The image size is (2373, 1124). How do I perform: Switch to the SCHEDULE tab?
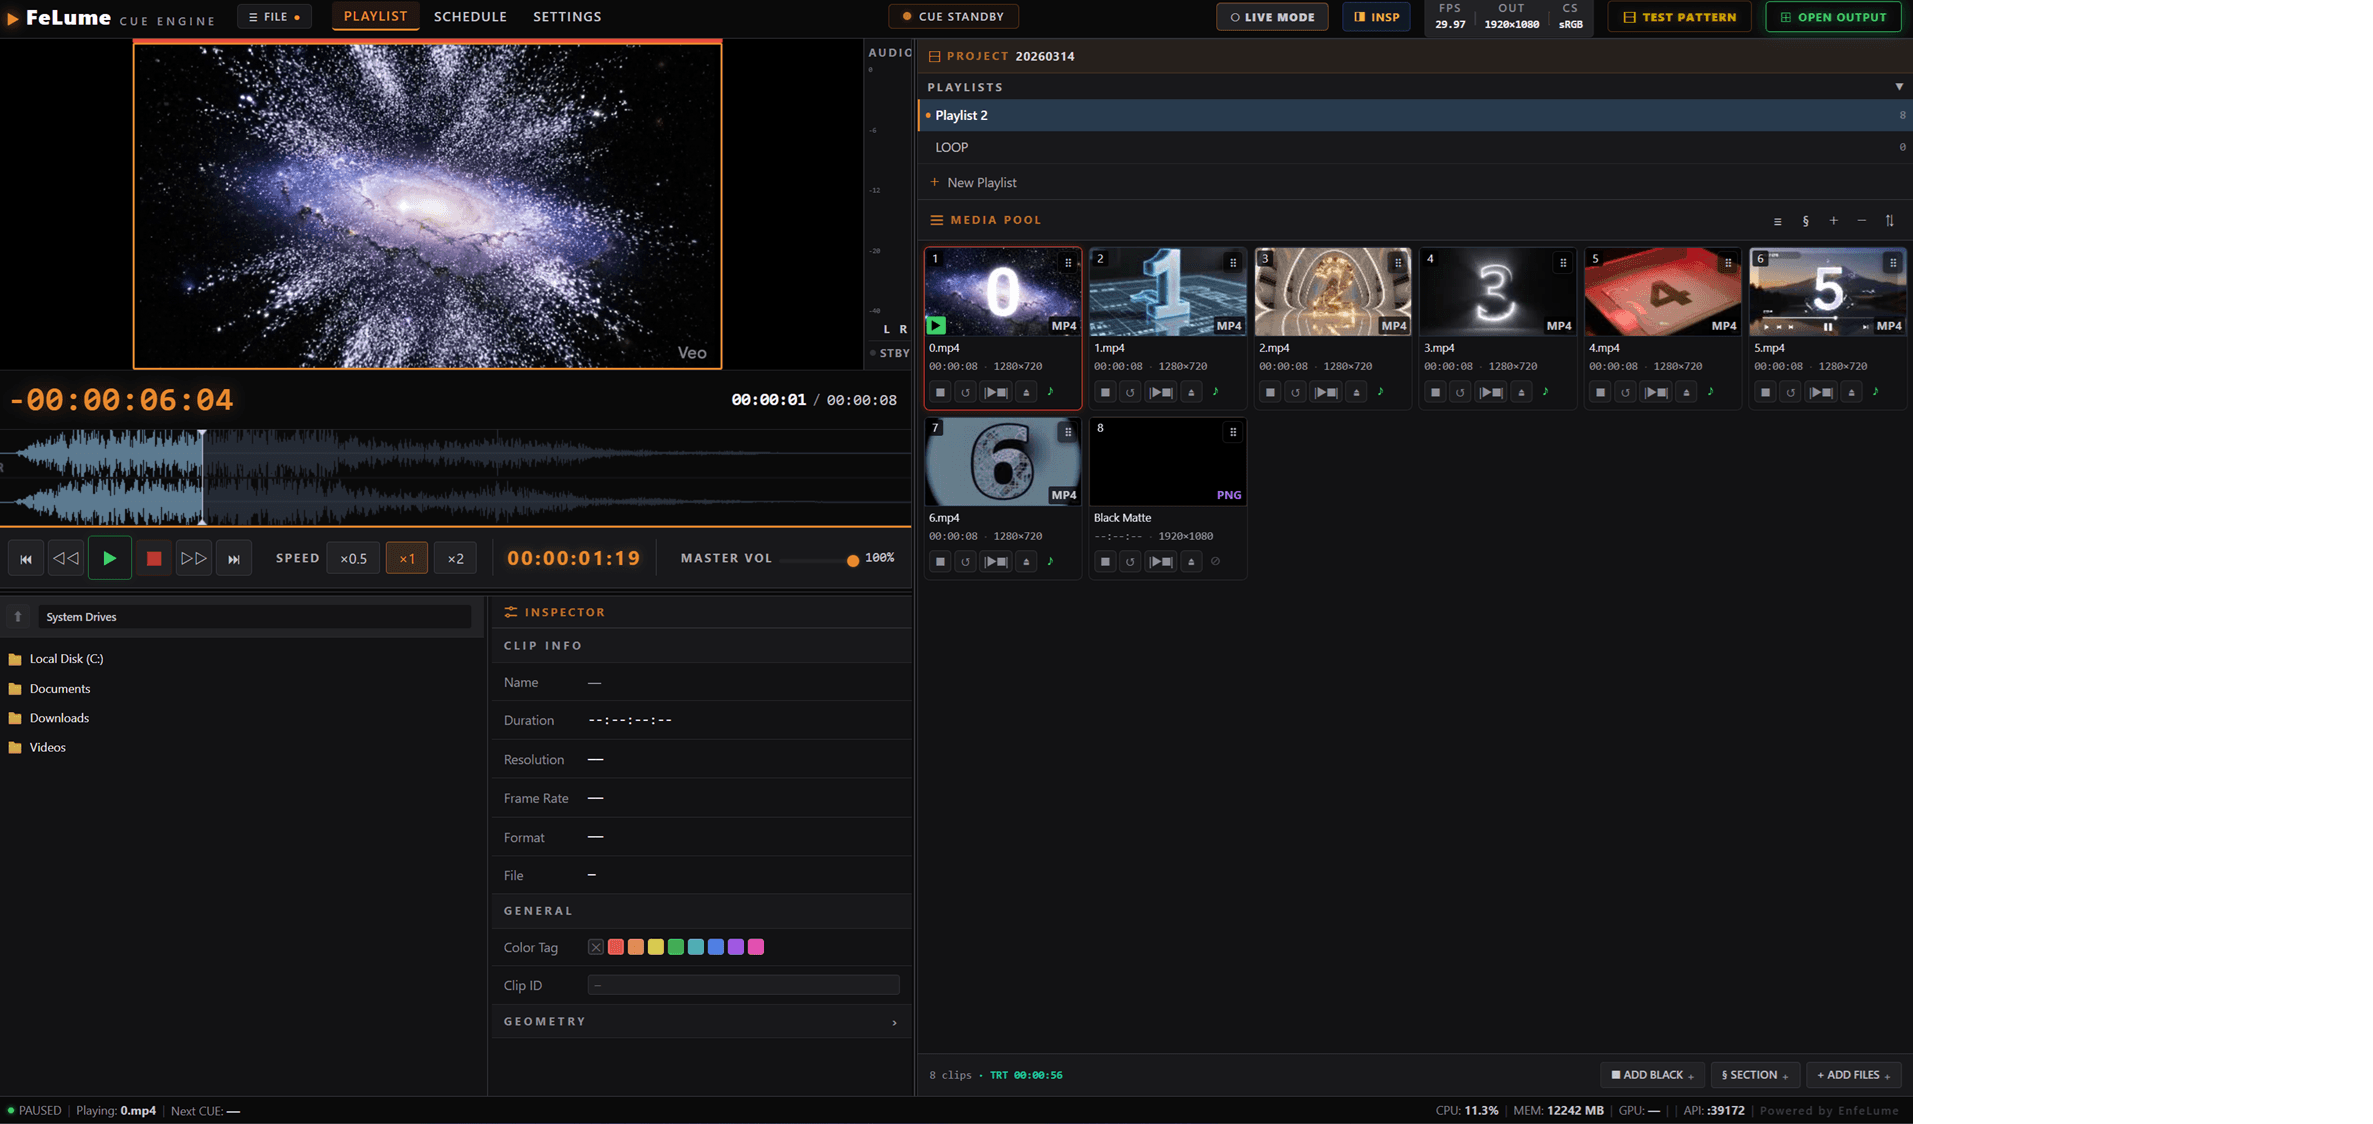pyautogui.click(x=469, y=16)
